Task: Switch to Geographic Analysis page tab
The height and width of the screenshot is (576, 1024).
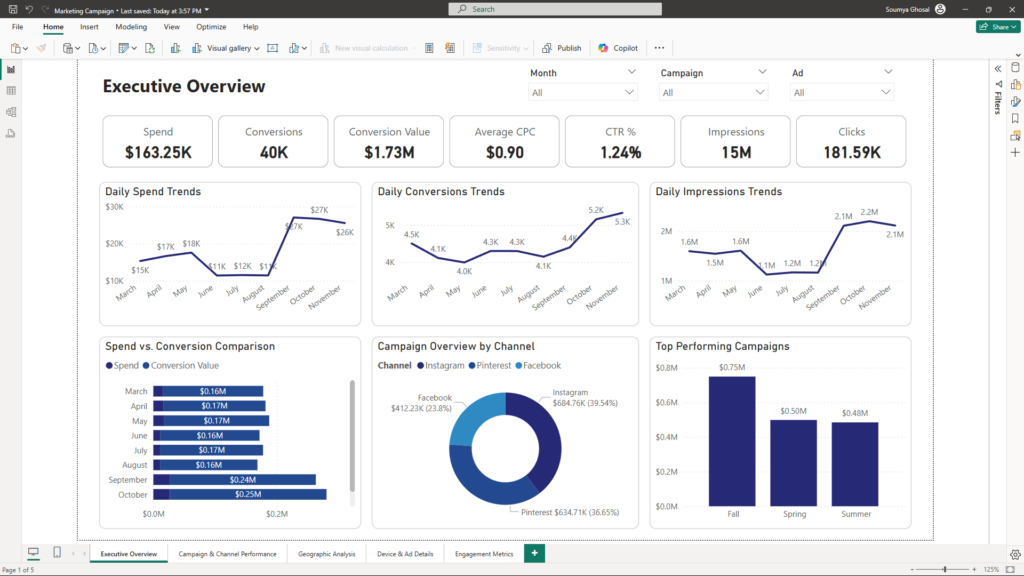Action: coord(327,553)
